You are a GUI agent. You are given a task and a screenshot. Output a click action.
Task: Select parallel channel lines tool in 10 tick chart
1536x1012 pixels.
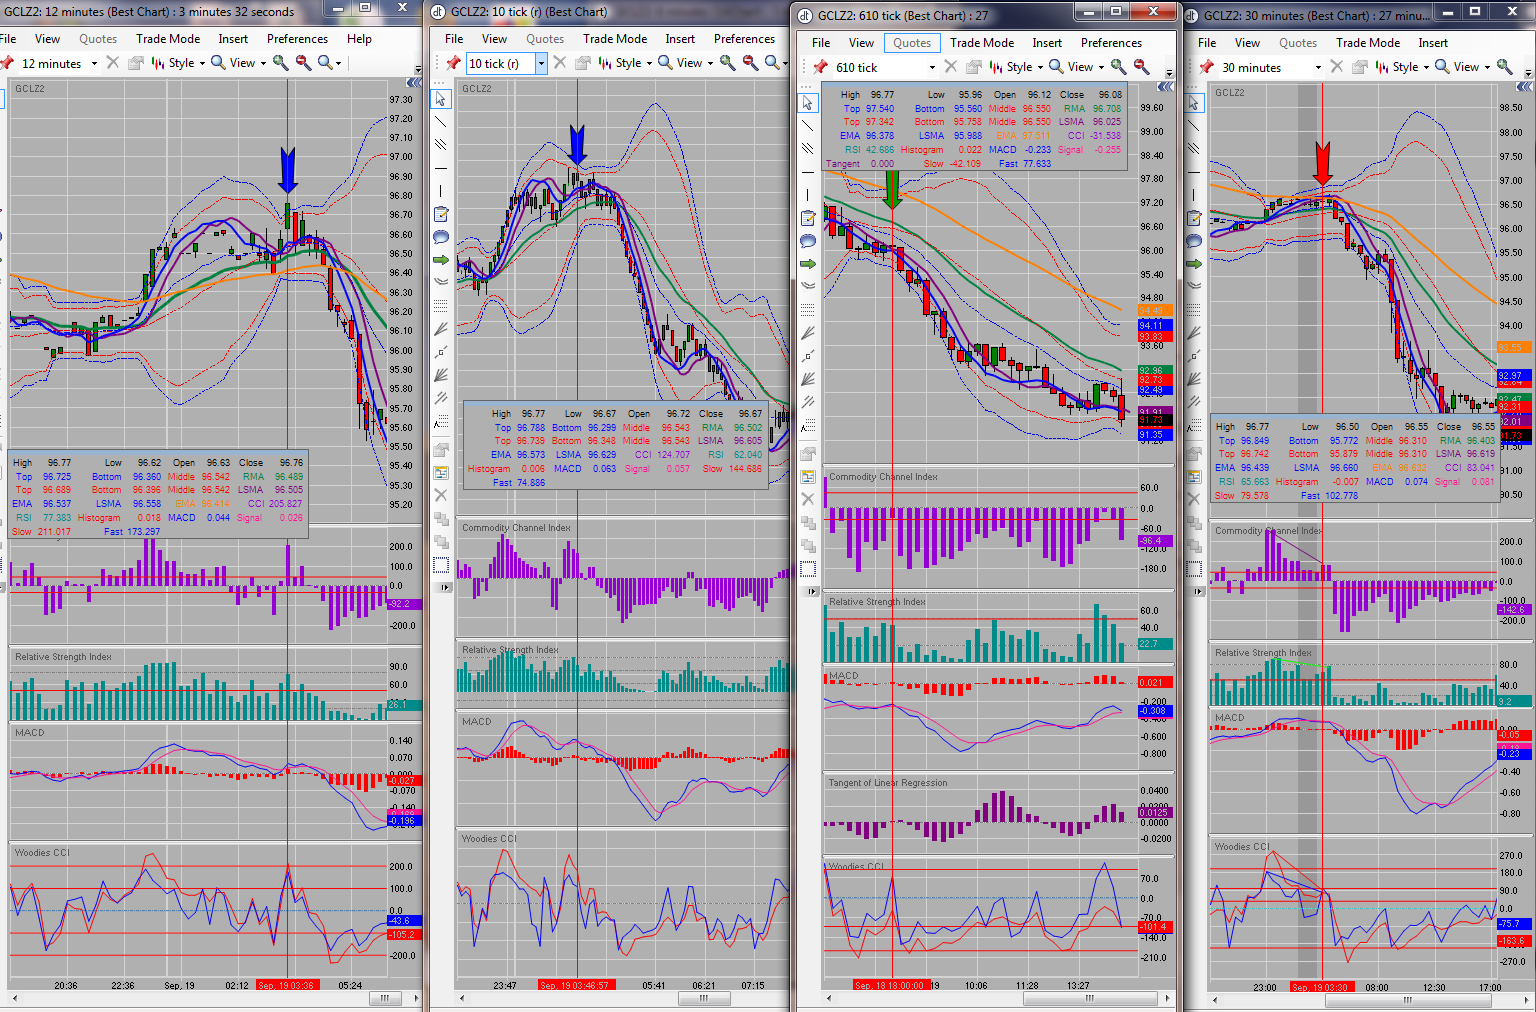click(441, 145)
